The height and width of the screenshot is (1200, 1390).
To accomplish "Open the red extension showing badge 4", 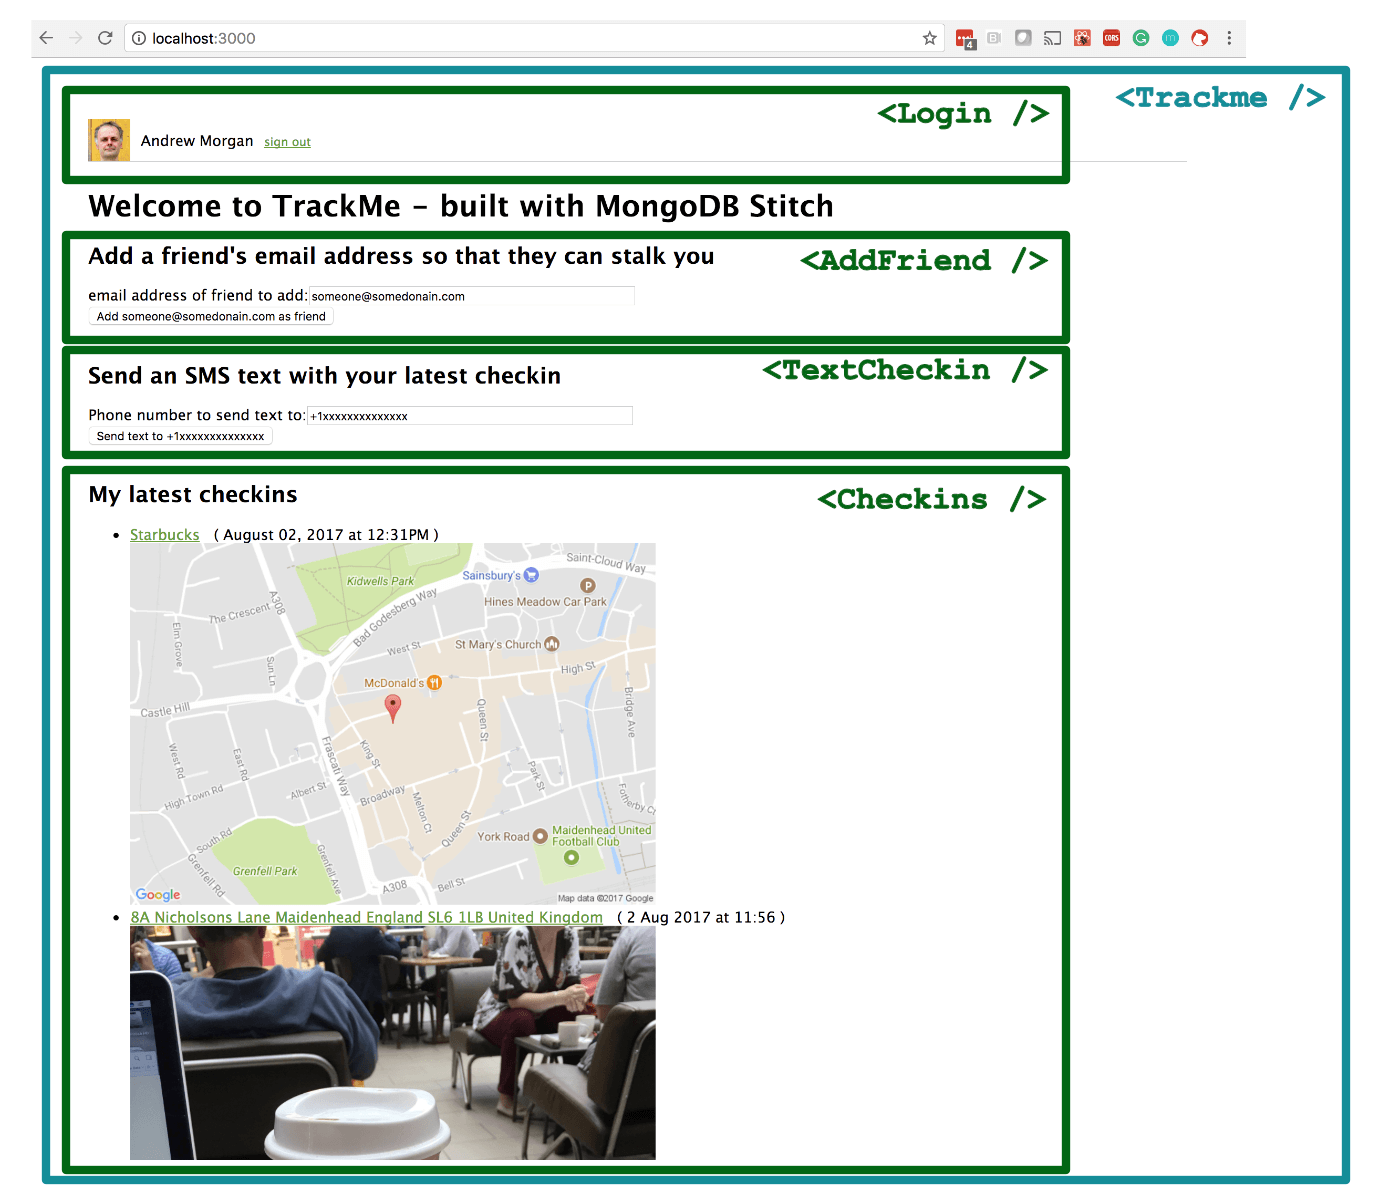I will tap(966, 37).
